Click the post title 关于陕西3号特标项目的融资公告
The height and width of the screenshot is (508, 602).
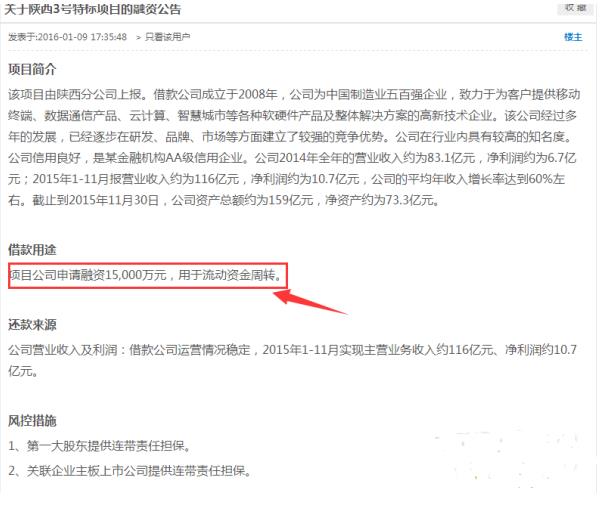tap(93, 9)
